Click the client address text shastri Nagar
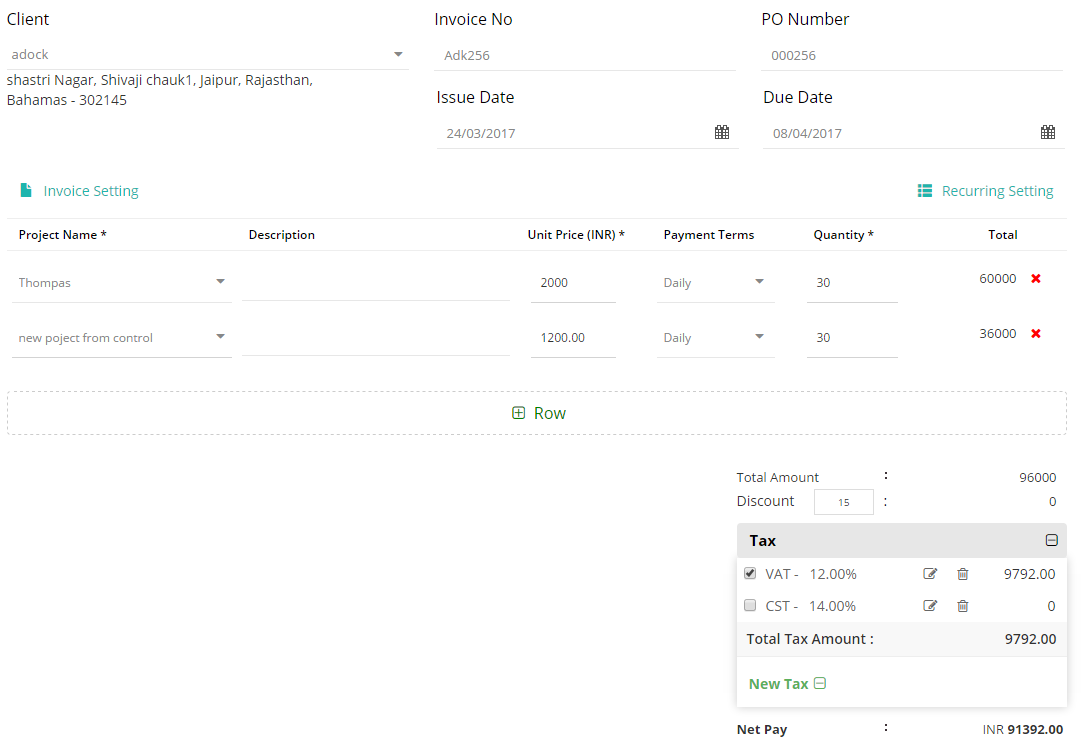This screenshot has width=1081, height=749. coord(159,90)
